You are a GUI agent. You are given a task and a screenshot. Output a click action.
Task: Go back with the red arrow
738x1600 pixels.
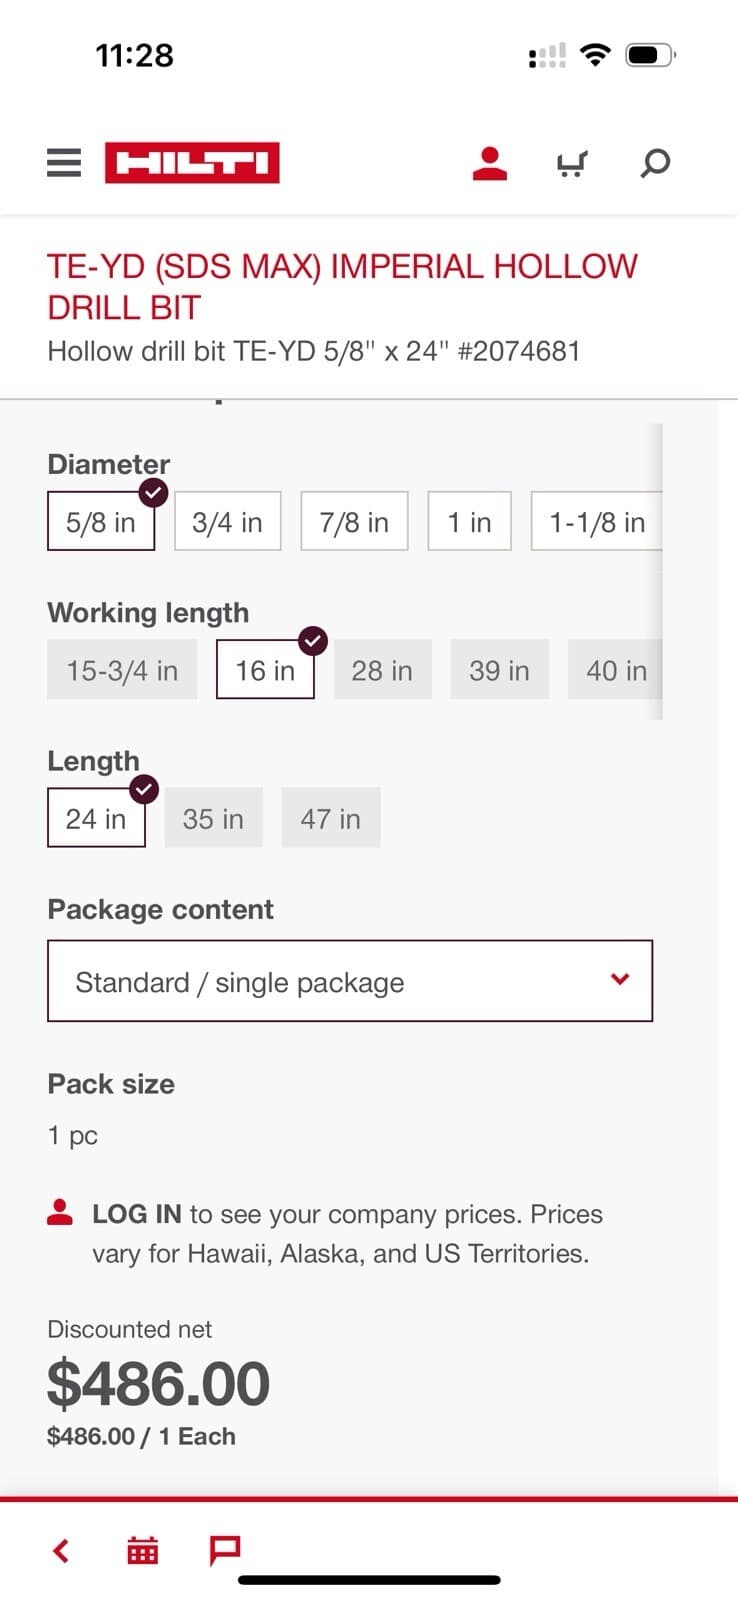tap(61, 1551)
